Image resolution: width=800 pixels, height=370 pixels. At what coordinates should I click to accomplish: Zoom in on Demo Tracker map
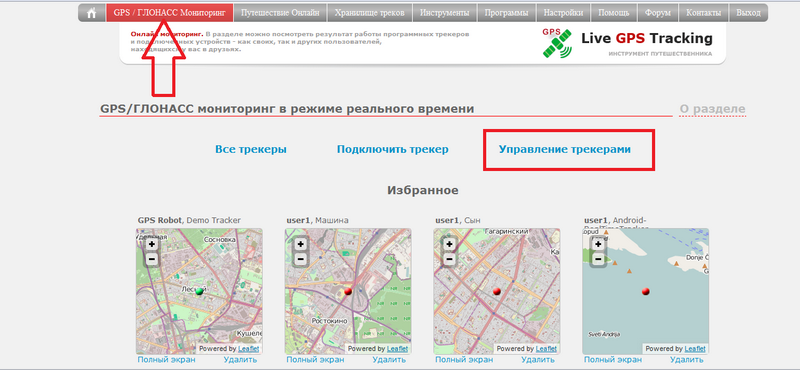coord(152,244)
